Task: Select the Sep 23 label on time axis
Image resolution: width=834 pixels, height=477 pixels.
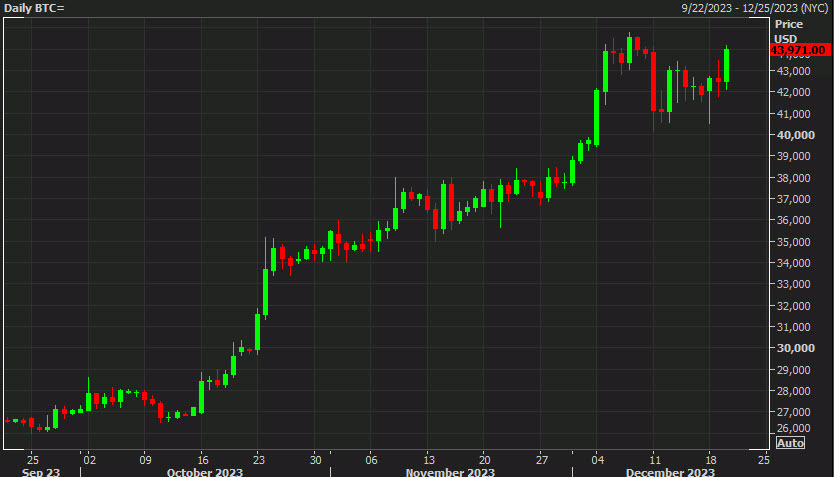Action: click(x=40, y=472)
